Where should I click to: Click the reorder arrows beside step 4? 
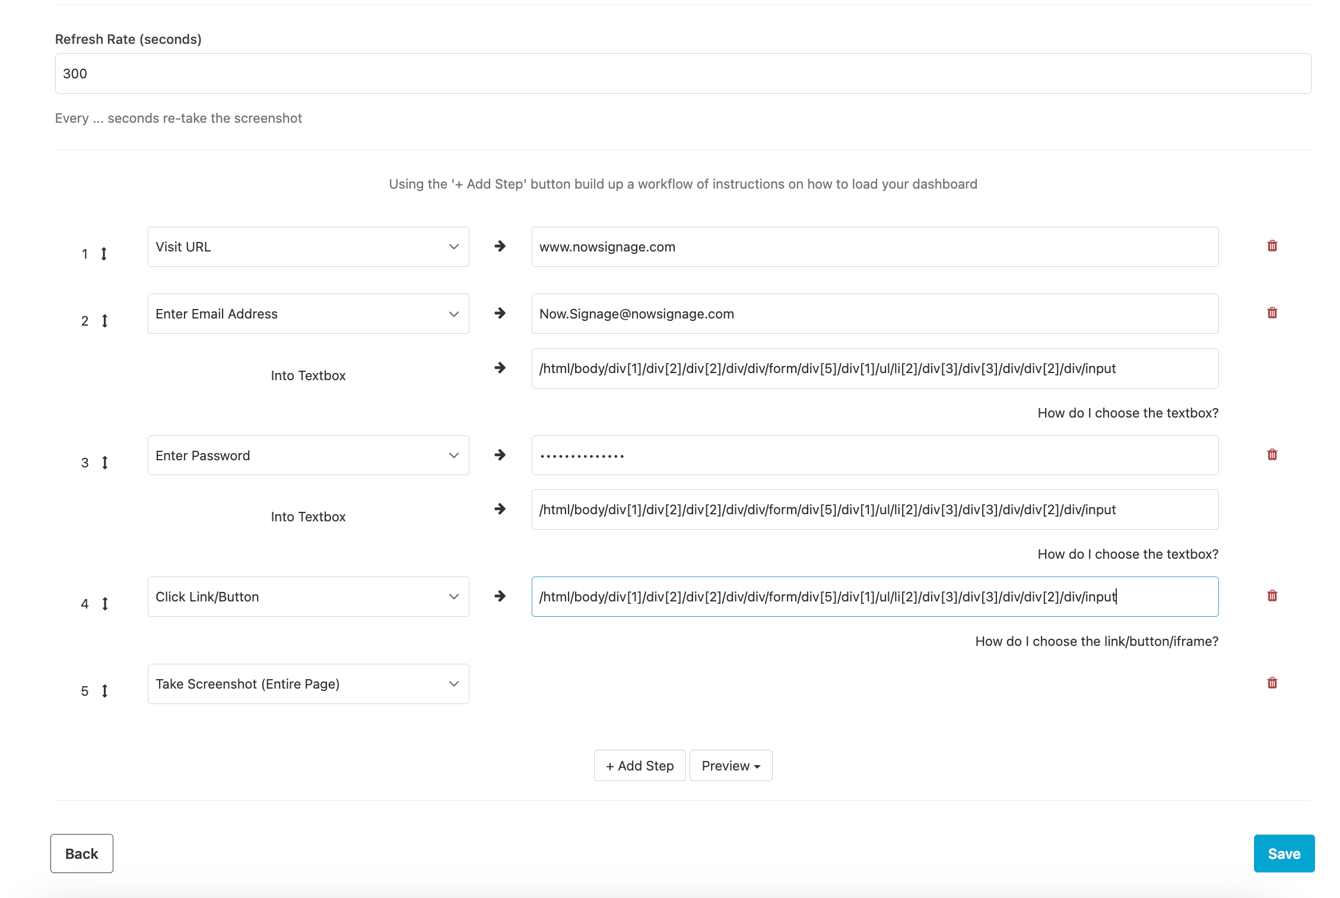click(104, 603)
